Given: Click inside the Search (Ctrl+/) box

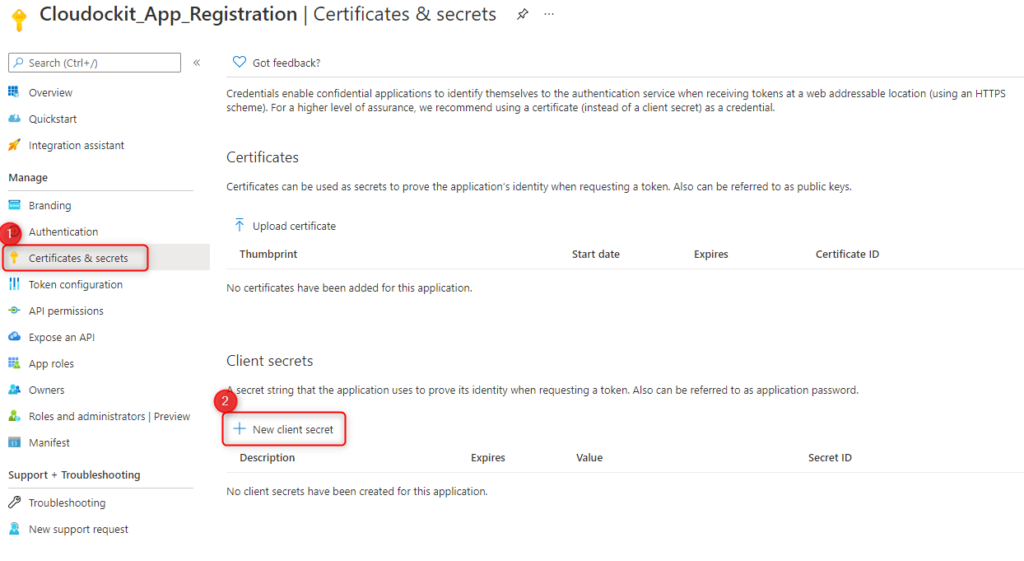Looking at the screenshot, I should (x=95, y=63).
